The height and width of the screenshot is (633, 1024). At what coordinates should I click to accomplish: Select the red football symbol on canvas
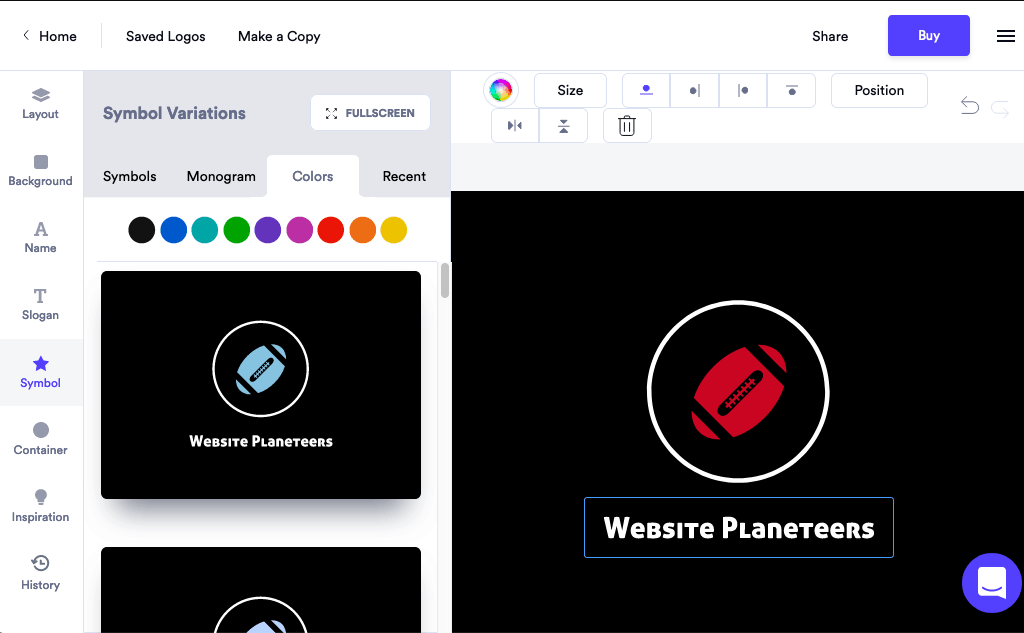coord(739,391)
